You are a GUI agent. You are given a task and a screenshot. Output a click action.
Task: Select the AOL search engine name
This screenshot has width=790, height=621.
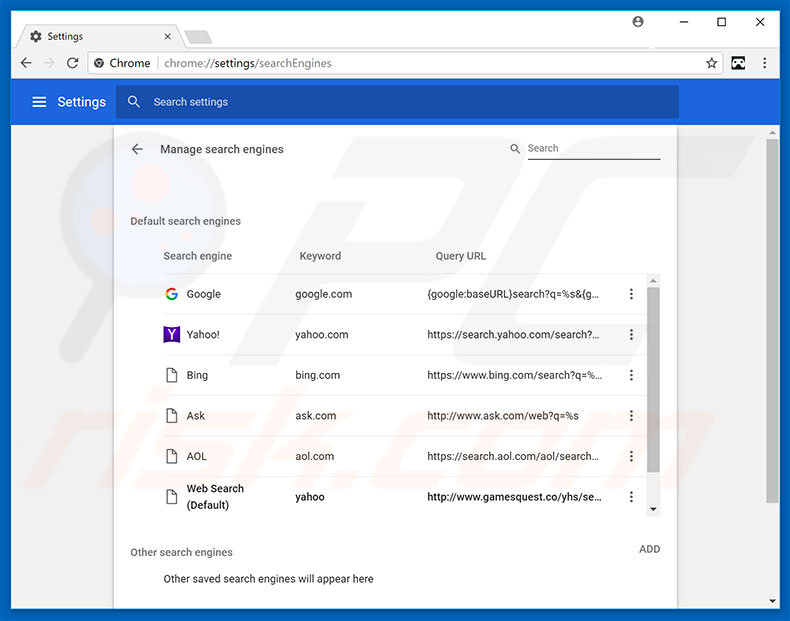coord(196,456)
